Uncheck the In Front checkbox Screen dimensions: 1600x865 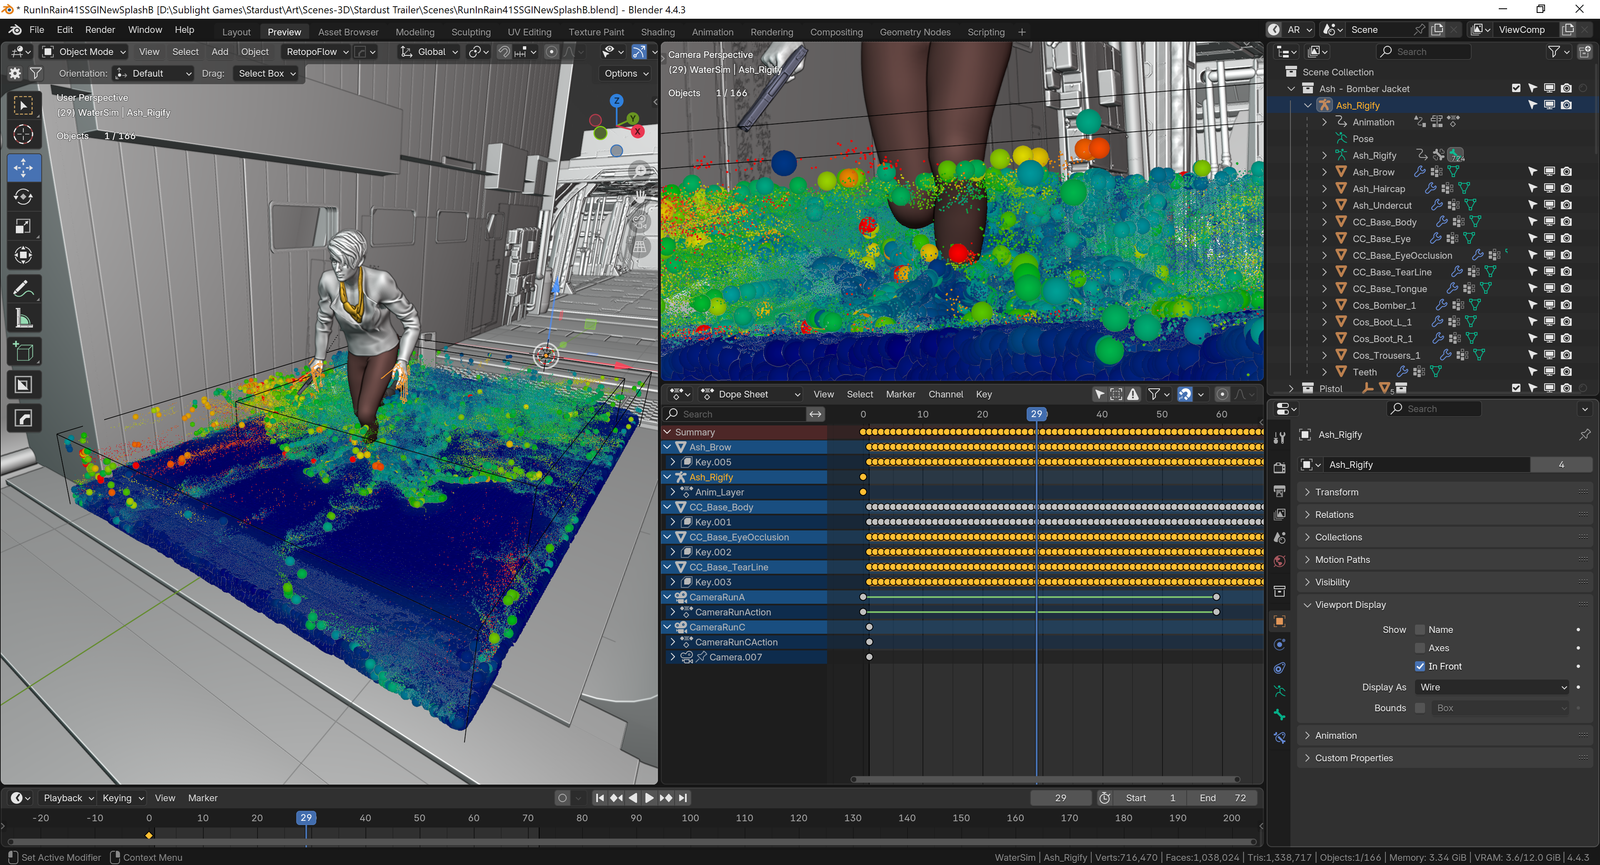(1419, 666)
